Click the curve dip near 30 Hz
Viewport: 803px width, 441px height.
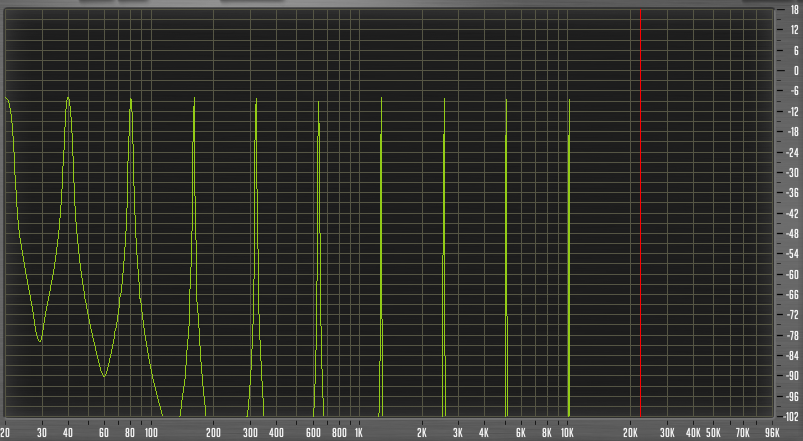tap(40, 340)
